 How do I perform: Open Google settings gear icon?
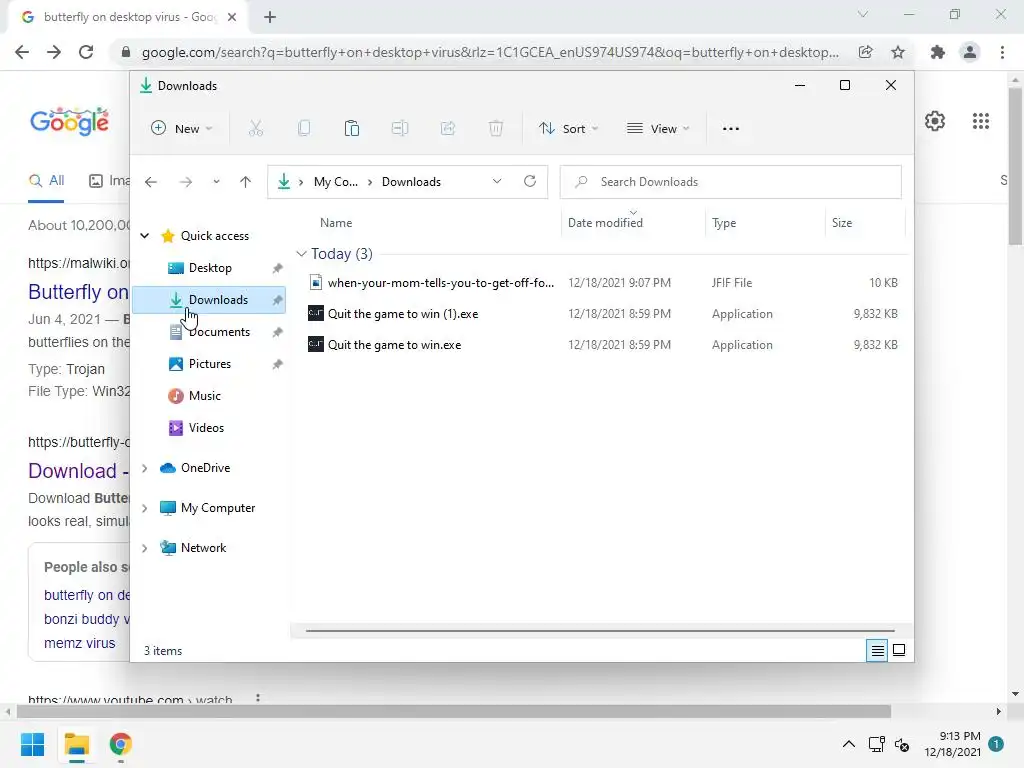(935, 121)
